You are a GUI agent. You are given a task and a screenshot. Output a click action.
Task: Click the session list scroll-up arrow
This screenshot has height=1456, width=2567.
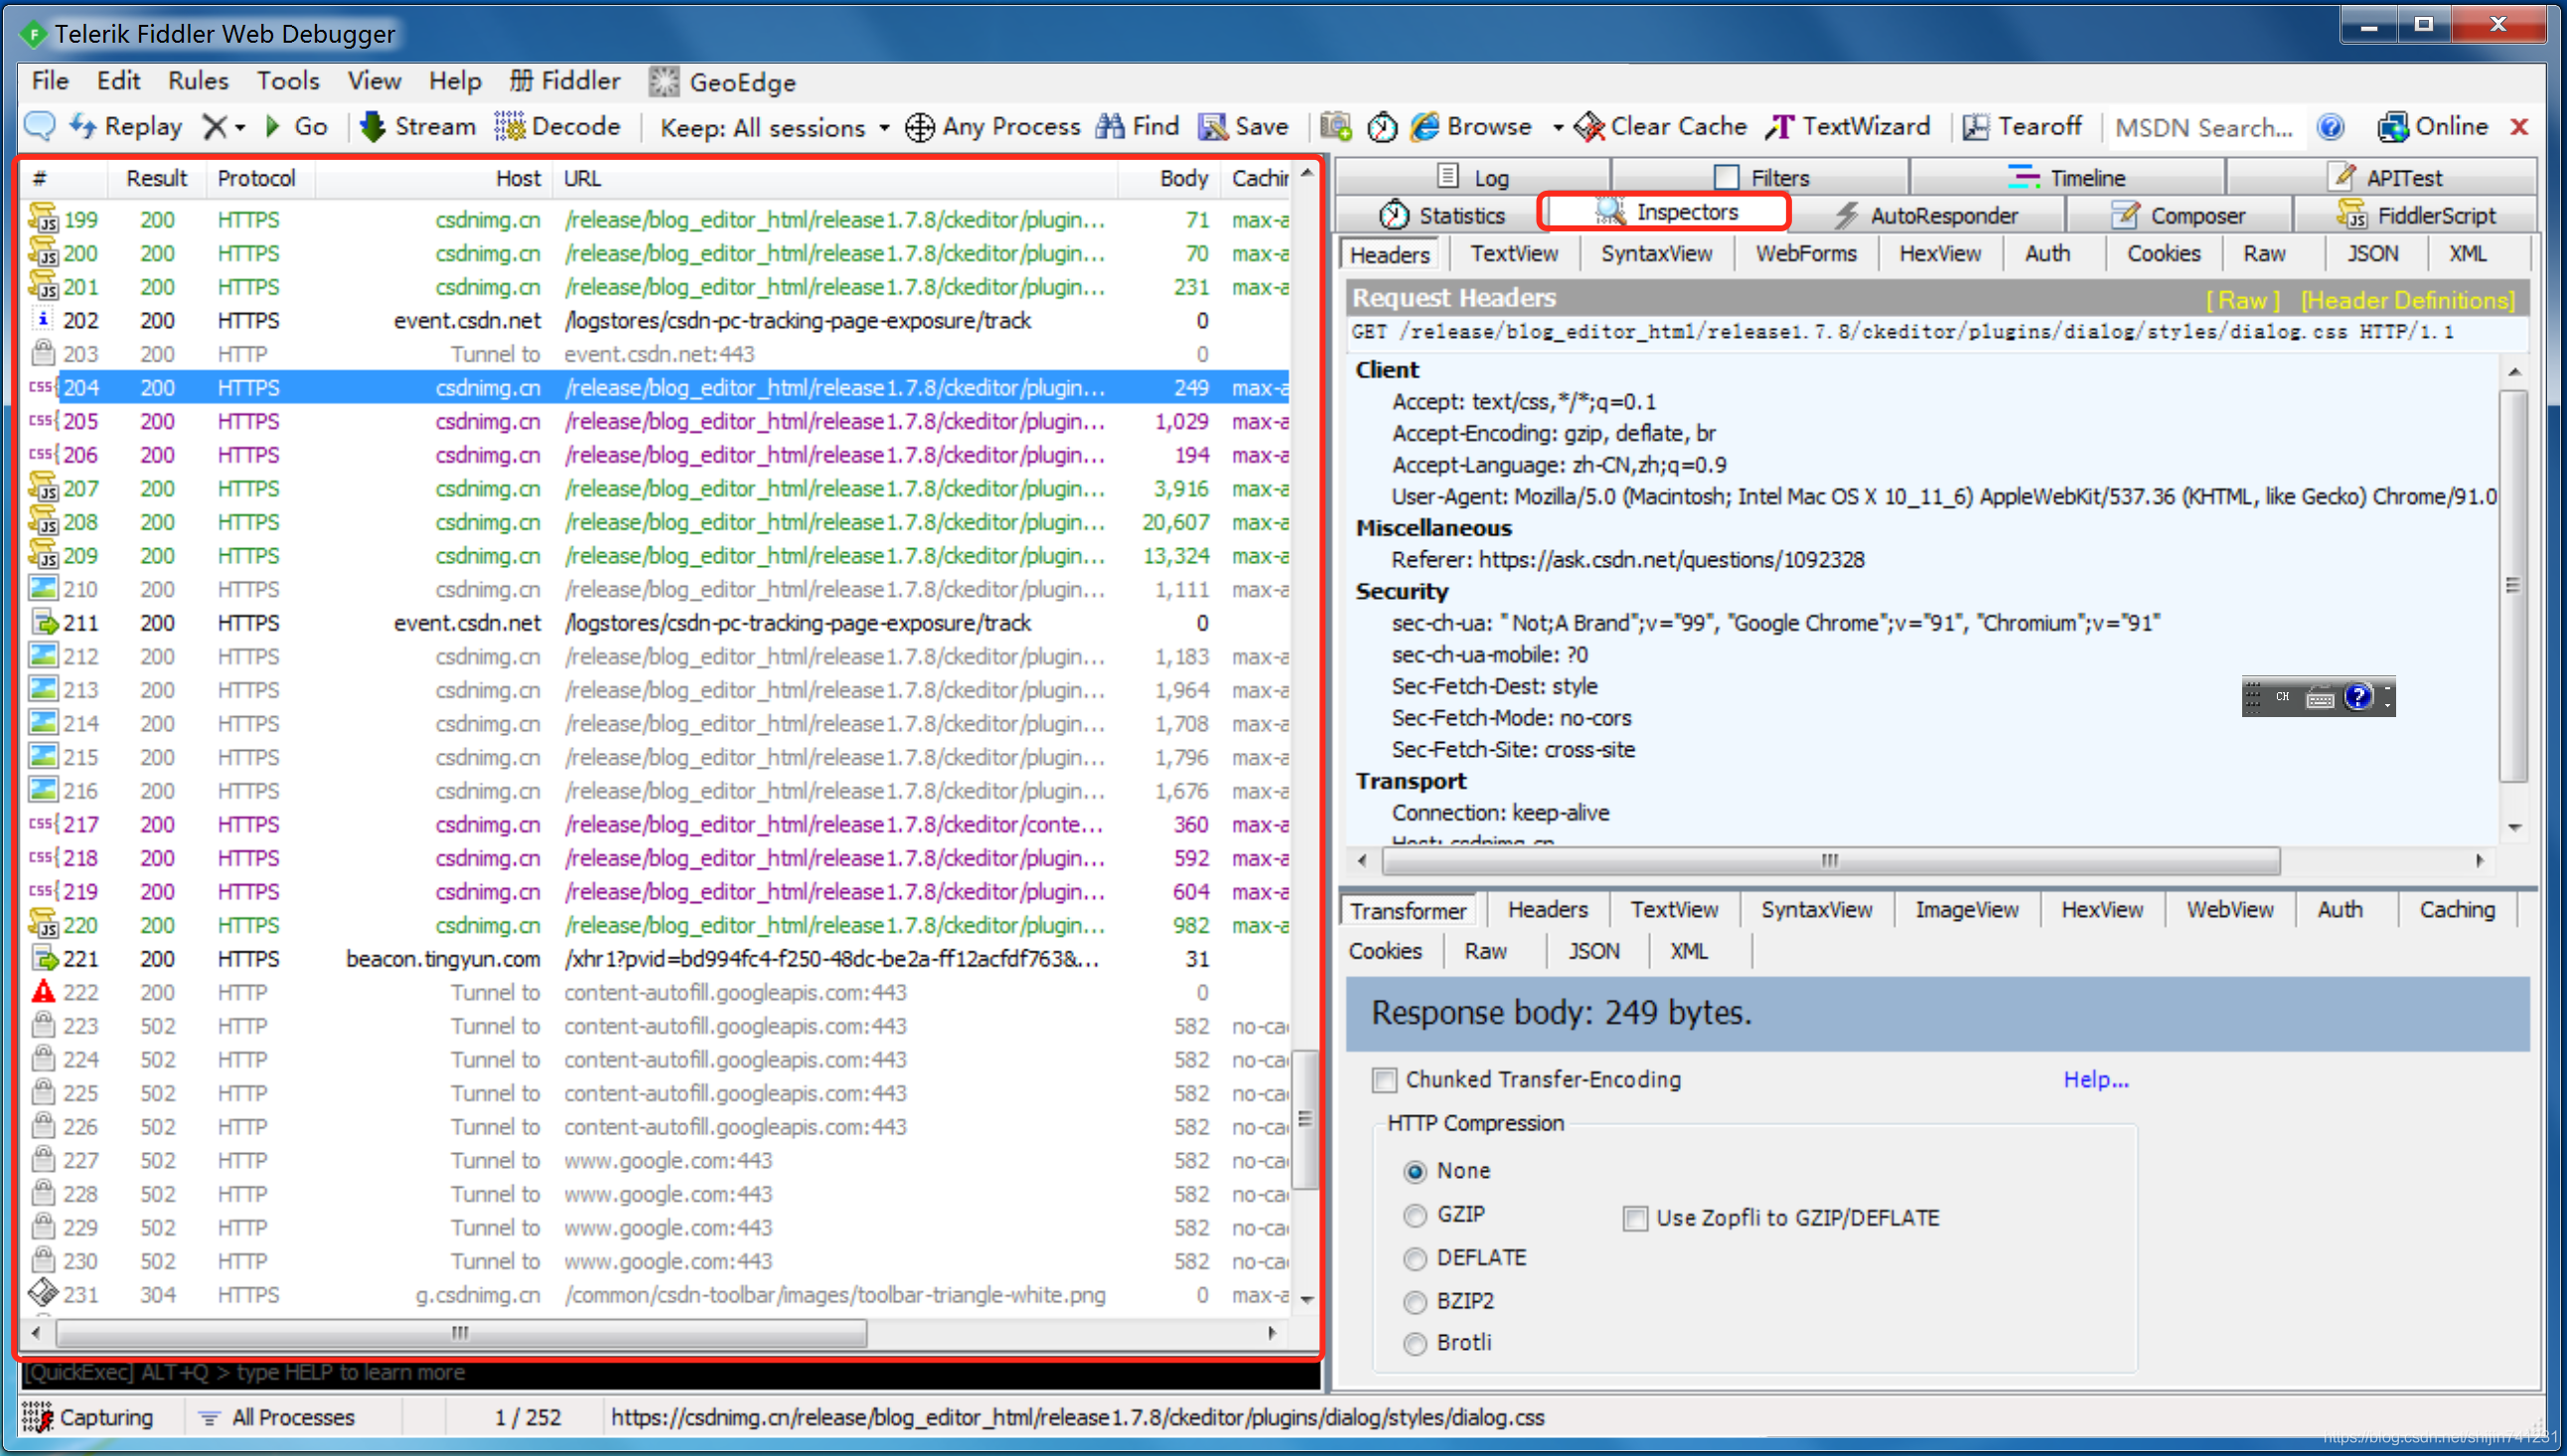pyautogui.click(x=1306, y=174)
